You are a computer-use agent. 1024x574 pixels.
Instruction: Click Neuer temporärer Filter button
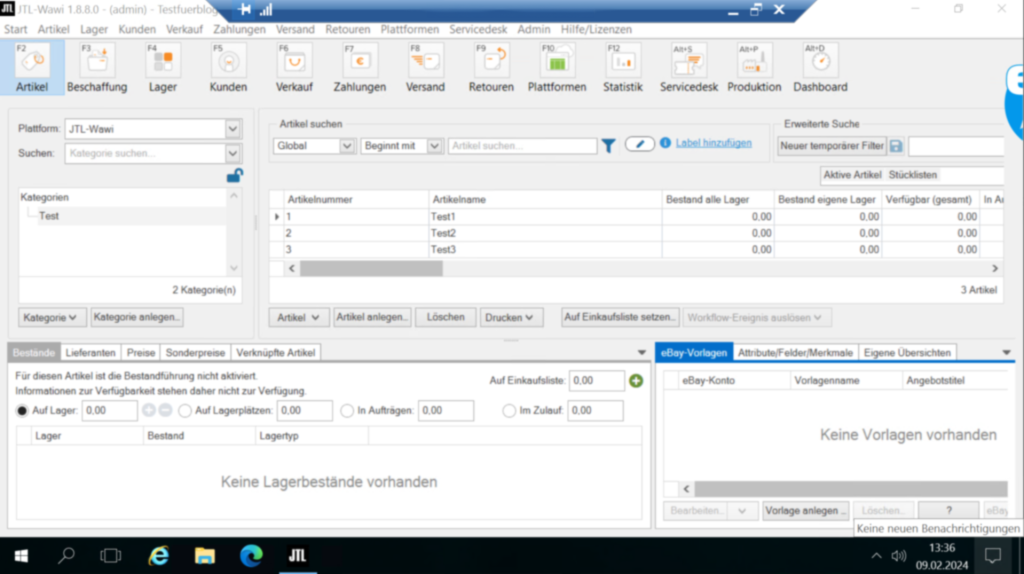[x=831, y=146]
